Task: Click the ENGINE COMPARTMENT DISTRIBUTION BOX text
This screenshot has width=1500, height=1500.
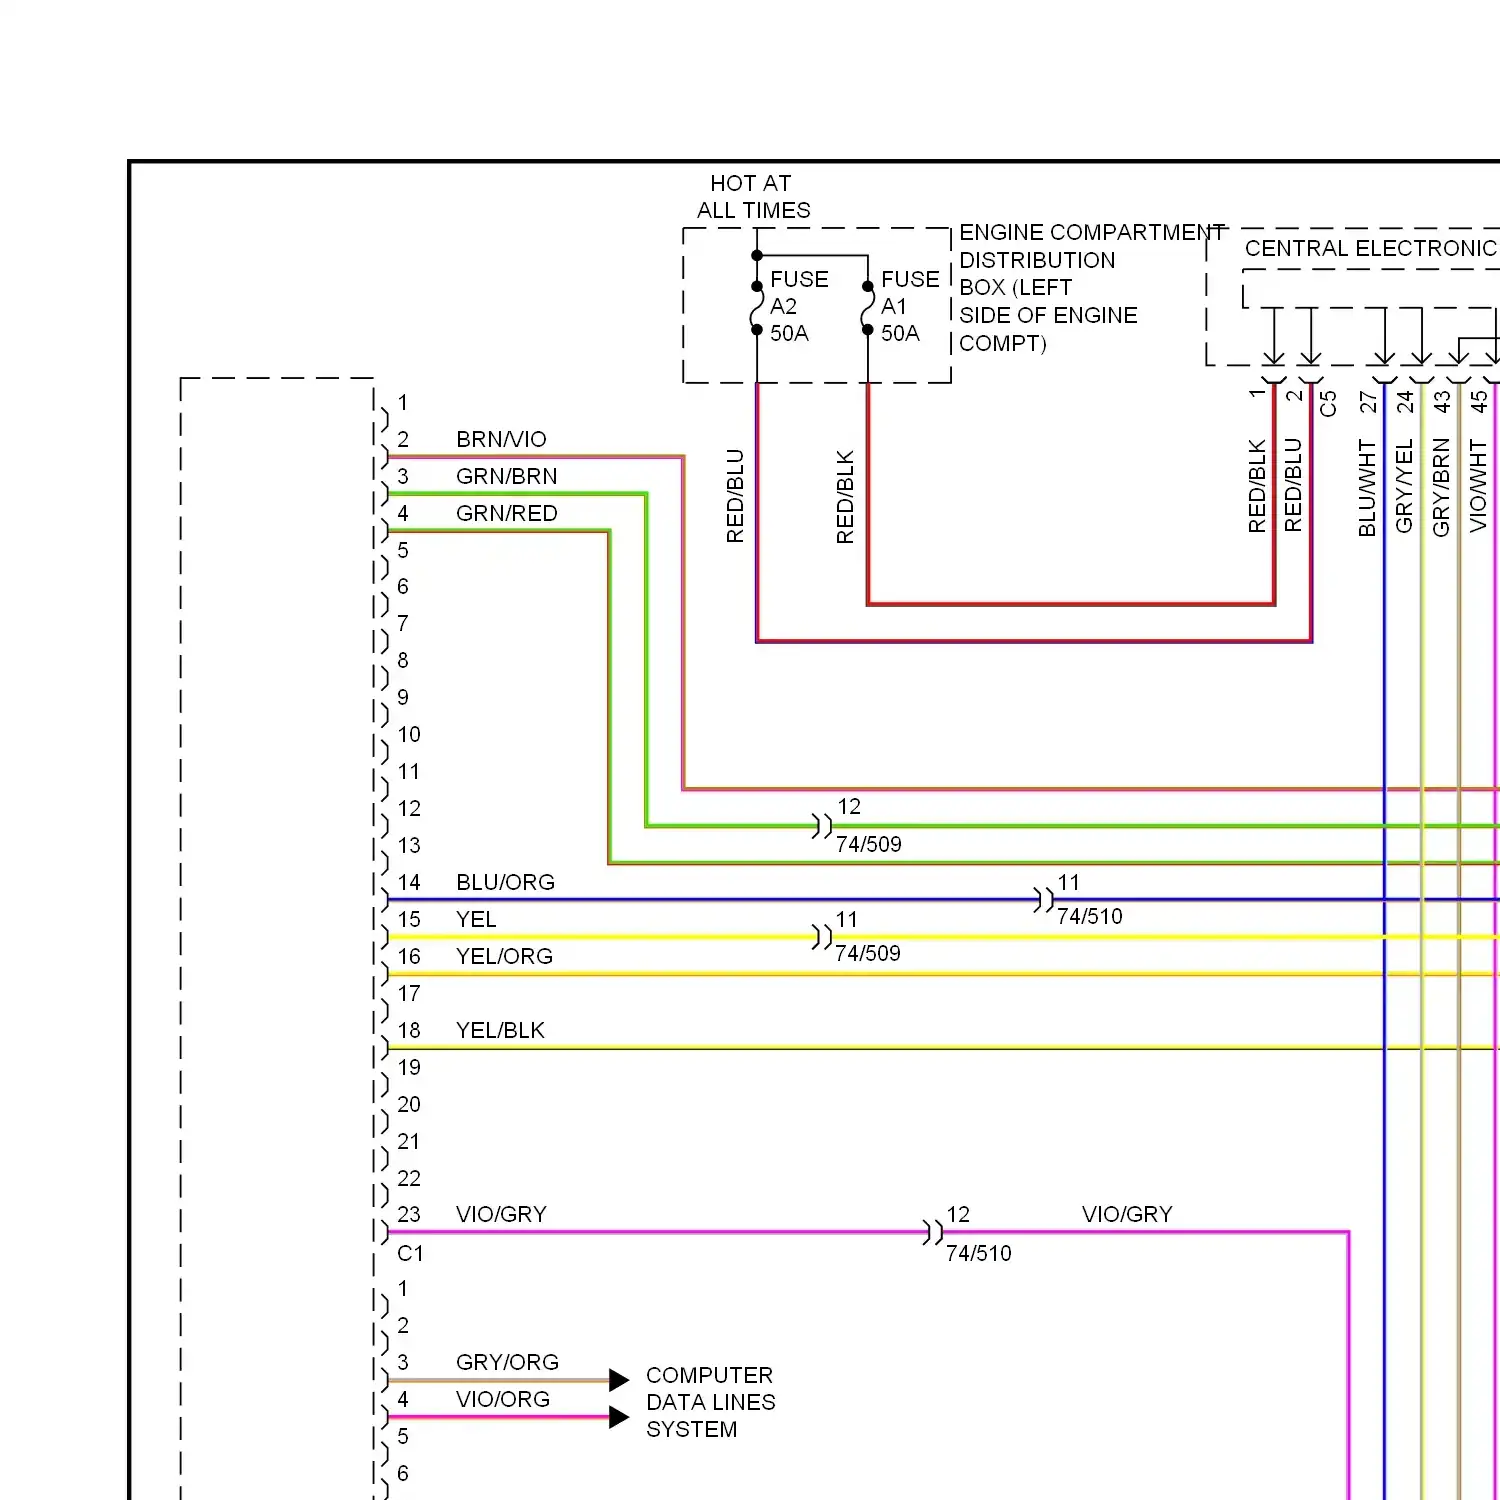Action: click(x=1090, y=288)
